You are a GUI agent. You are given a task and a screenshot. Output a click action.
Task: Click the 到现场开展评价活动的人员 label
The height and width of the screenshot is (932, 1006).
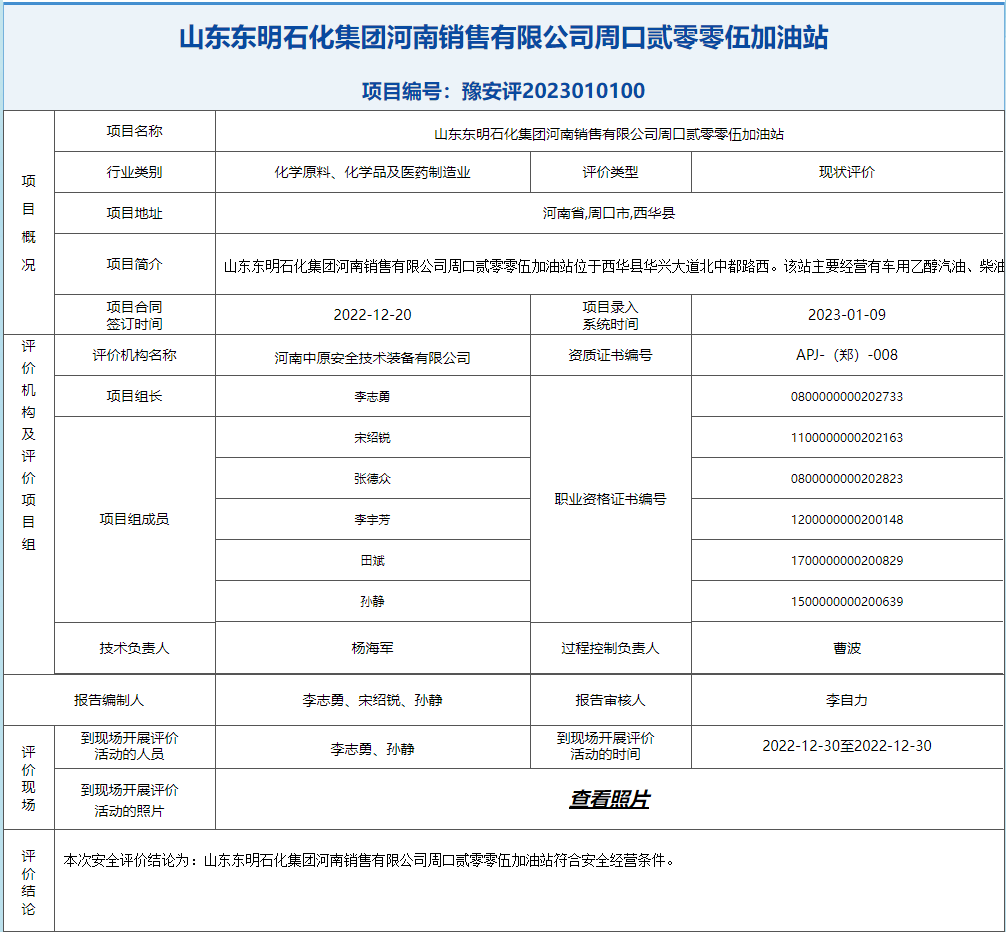129,746
